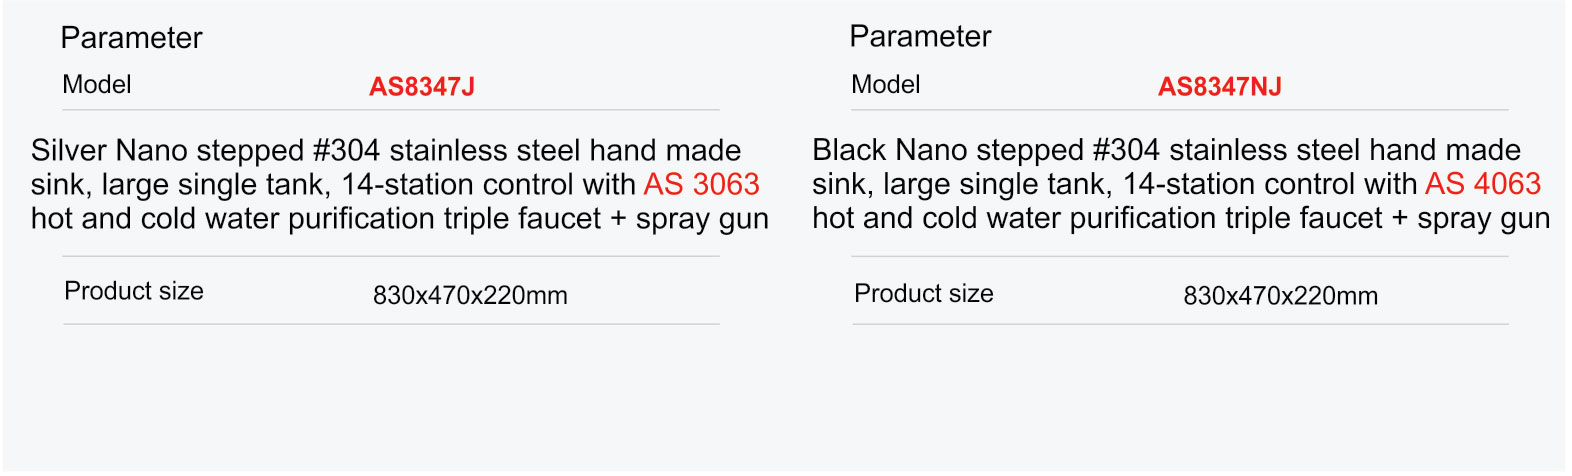Click Product size label under Silver sink
The width and height of the screenshot is (1572, 476).
tap(134, 291)
